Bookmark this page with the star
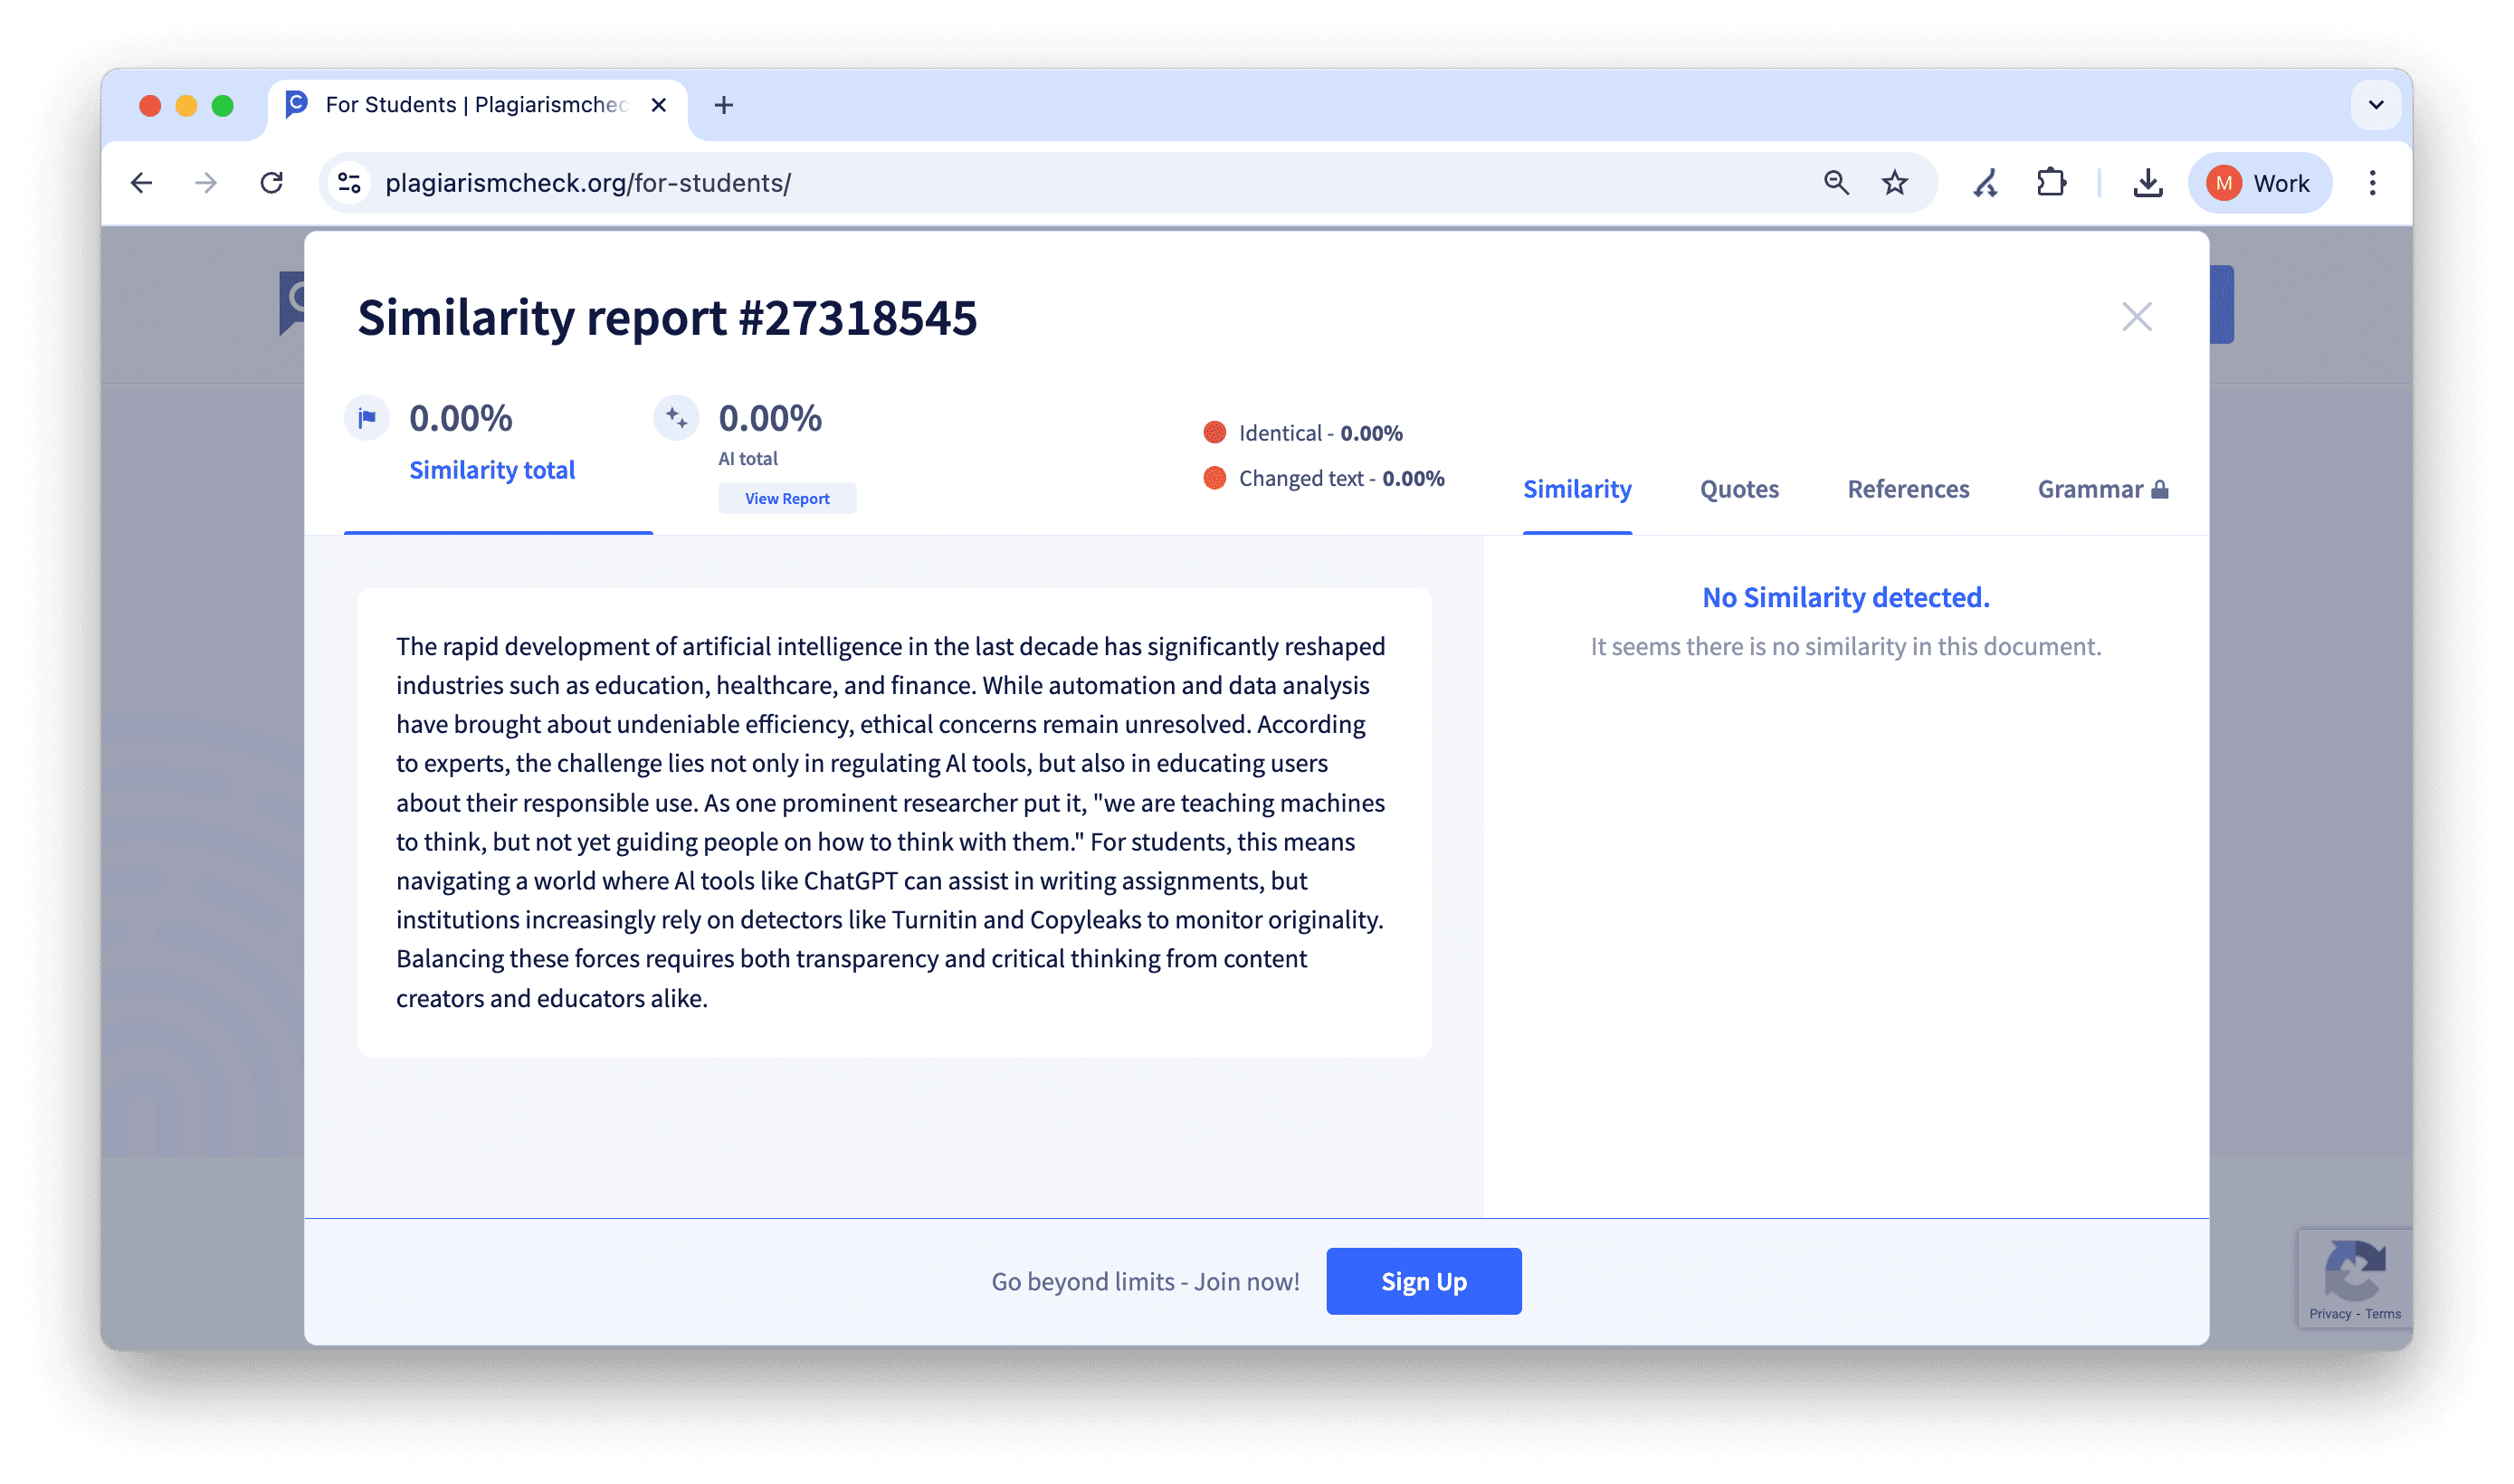Screen dimensions: 2514x1484 (x=1894, y=183)
